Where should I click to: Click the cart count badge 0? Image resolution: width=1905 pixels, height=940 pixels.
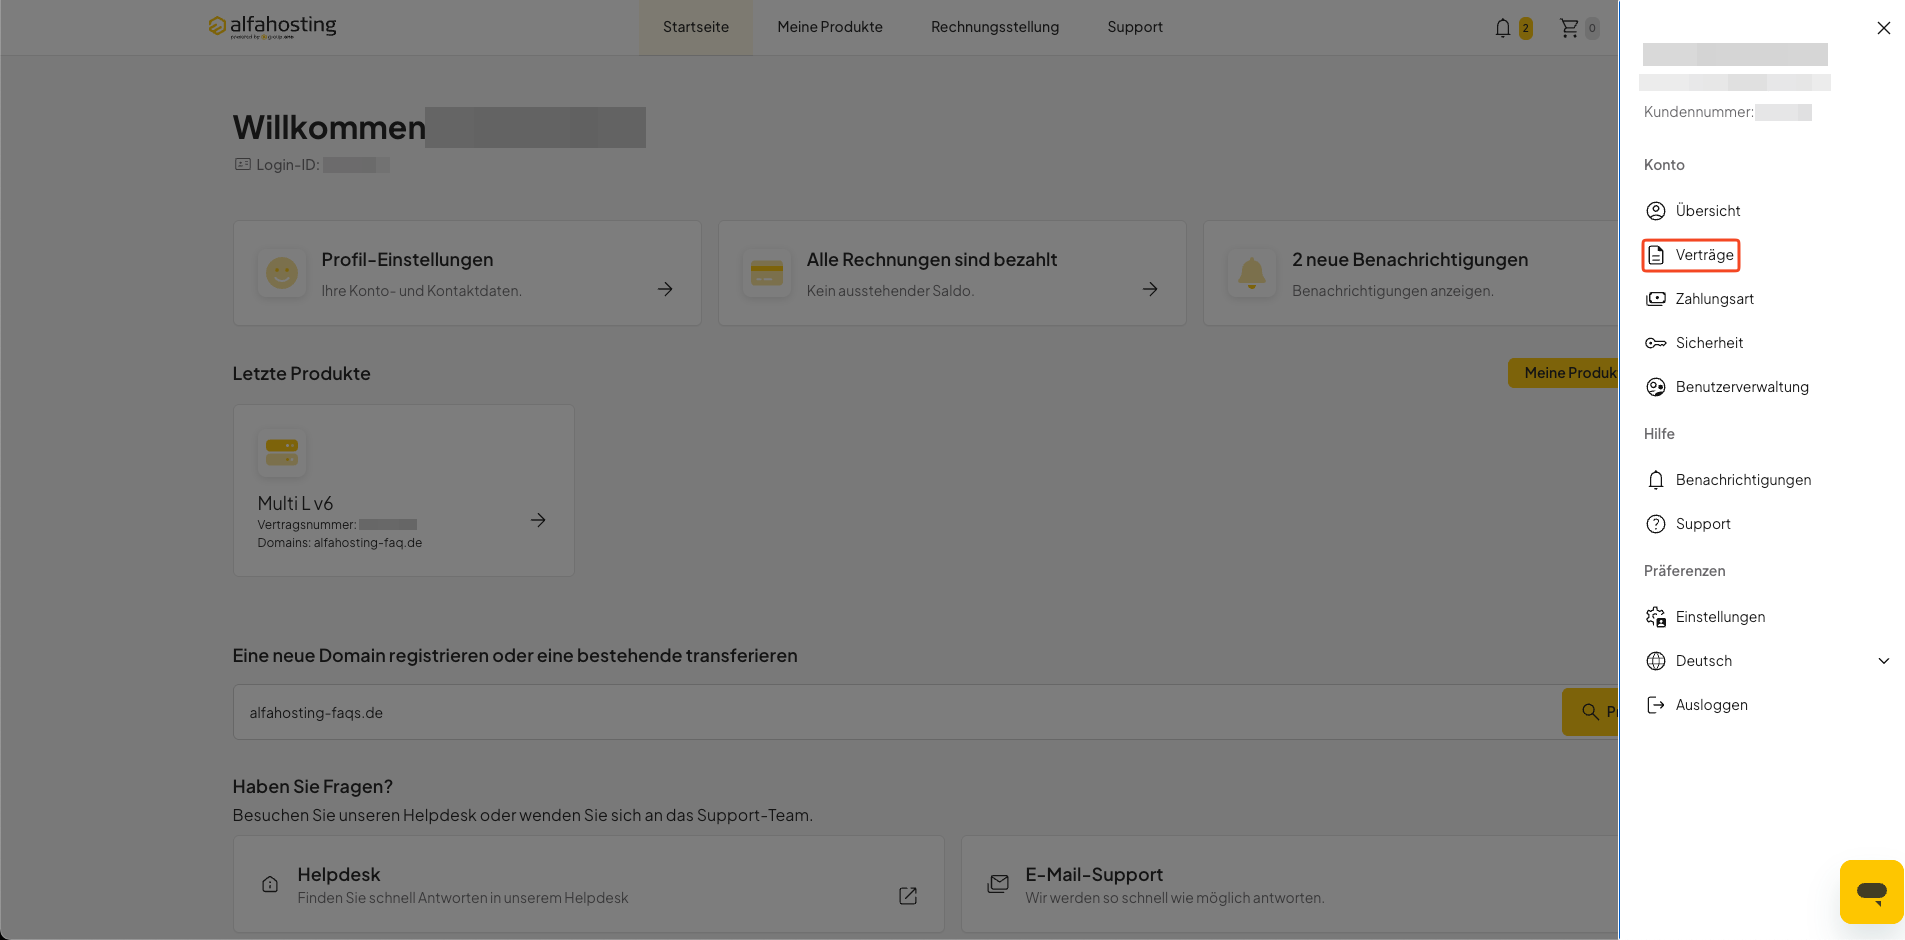coord(1592,28)
